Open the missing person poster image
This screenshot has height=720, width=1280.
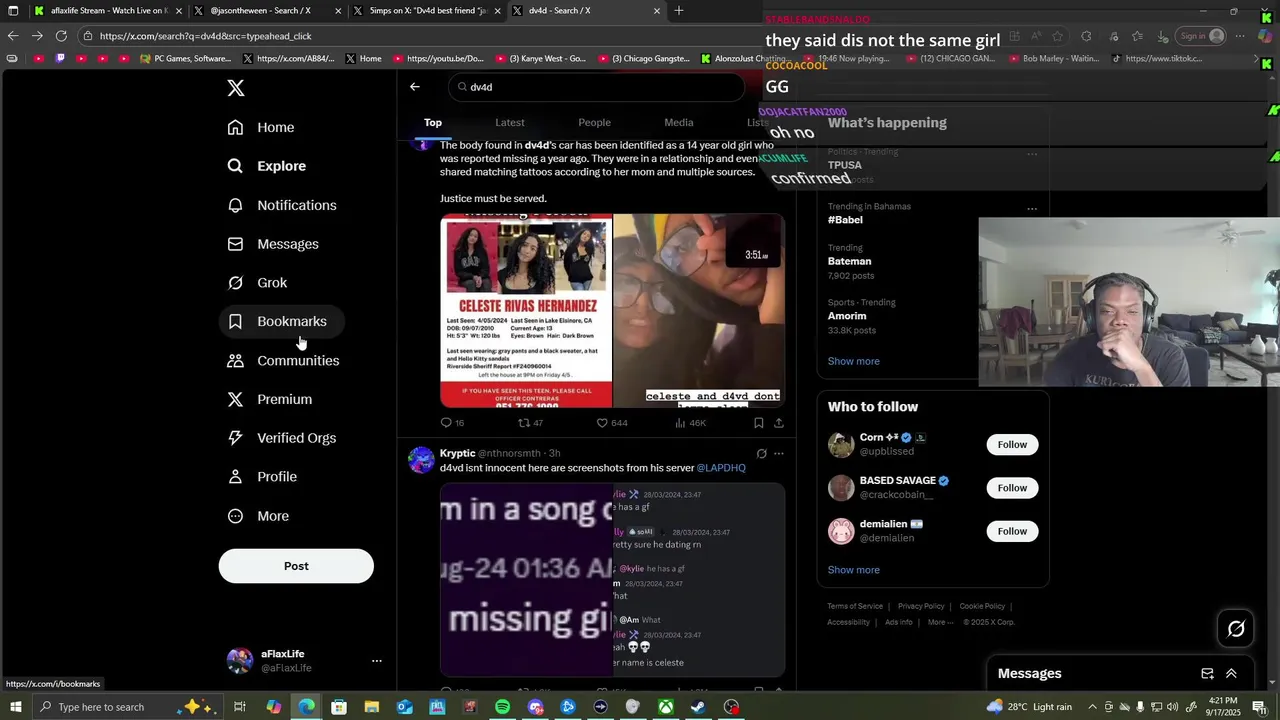coord(526,311)
